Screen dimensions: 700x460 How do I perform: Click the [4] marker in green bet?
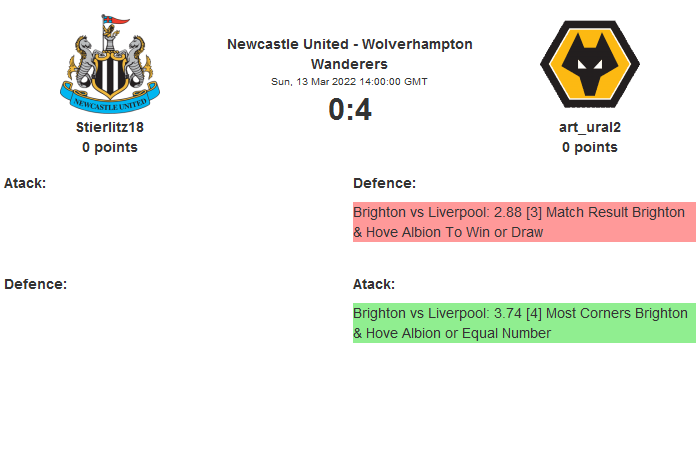[x=538, y=313]
